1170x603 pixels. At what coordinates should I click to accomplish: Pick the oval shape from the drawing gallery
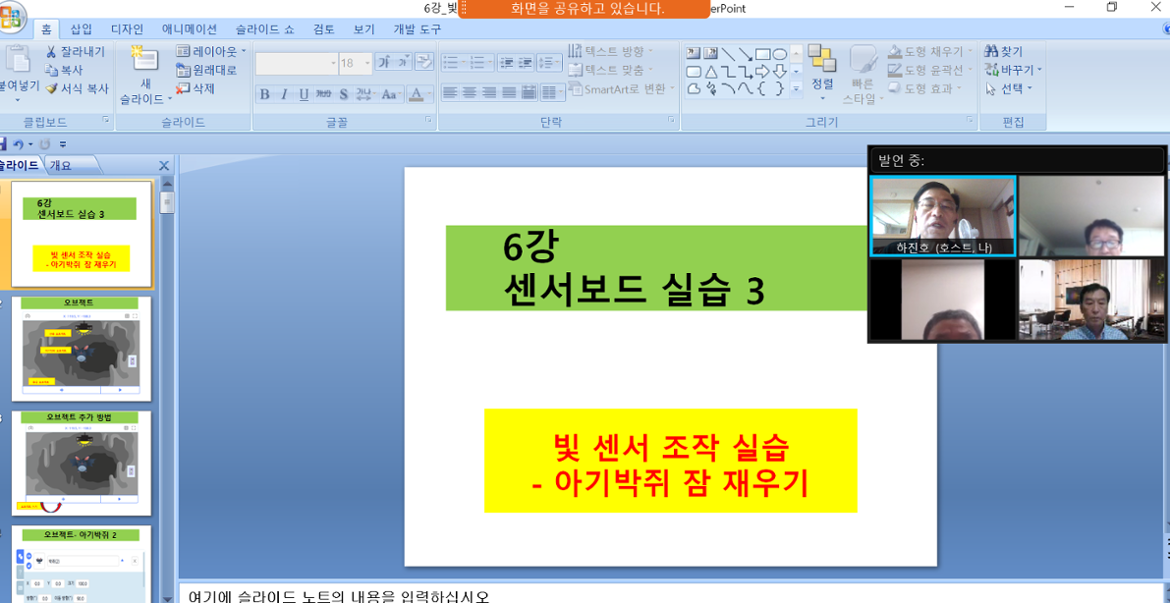pos(780,54)
